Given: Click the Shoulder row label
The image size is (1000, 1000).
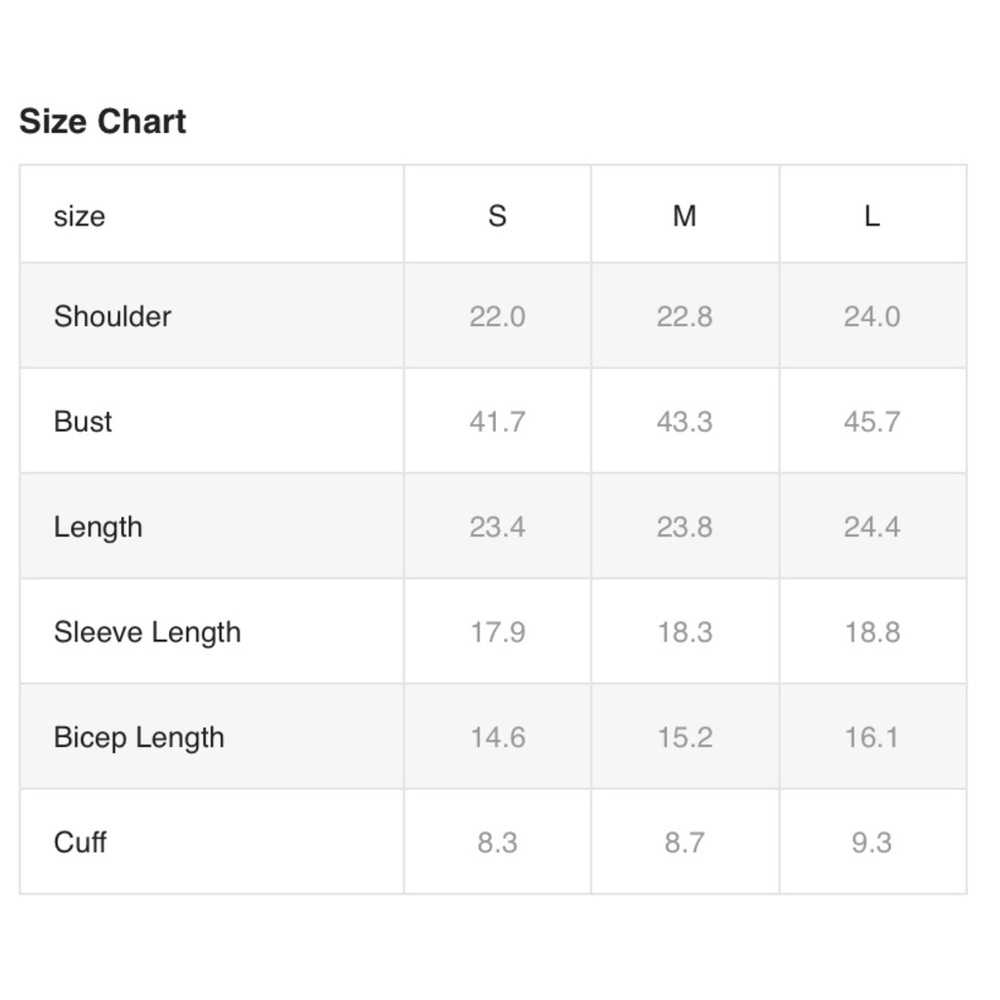Looking at the screenshot, I should pyautogui.click(x=113, y=316).
